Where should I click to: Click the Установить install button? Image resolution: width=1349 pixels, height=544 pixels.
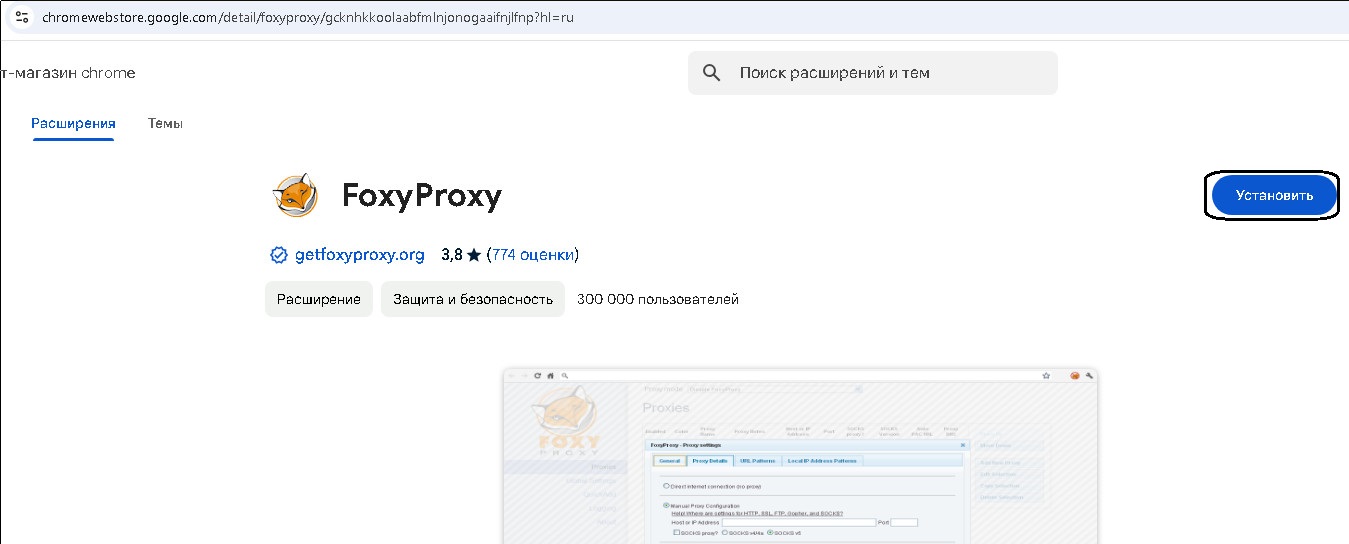point(1273,195)
